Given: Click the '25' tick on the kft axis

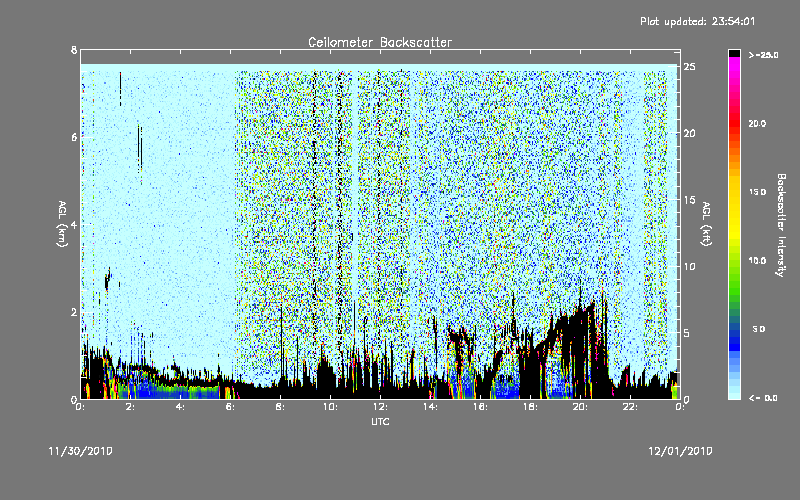Looking at the screenshot, I should point(689,67).
